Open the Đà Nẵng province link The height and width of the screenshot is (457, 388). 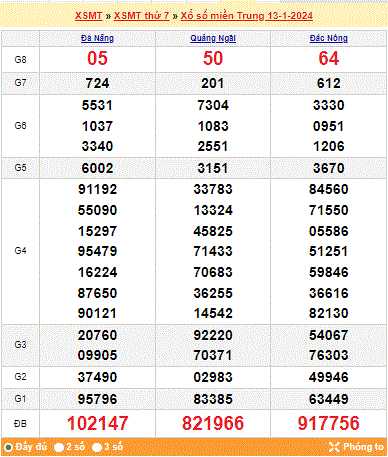pos(97,38)
